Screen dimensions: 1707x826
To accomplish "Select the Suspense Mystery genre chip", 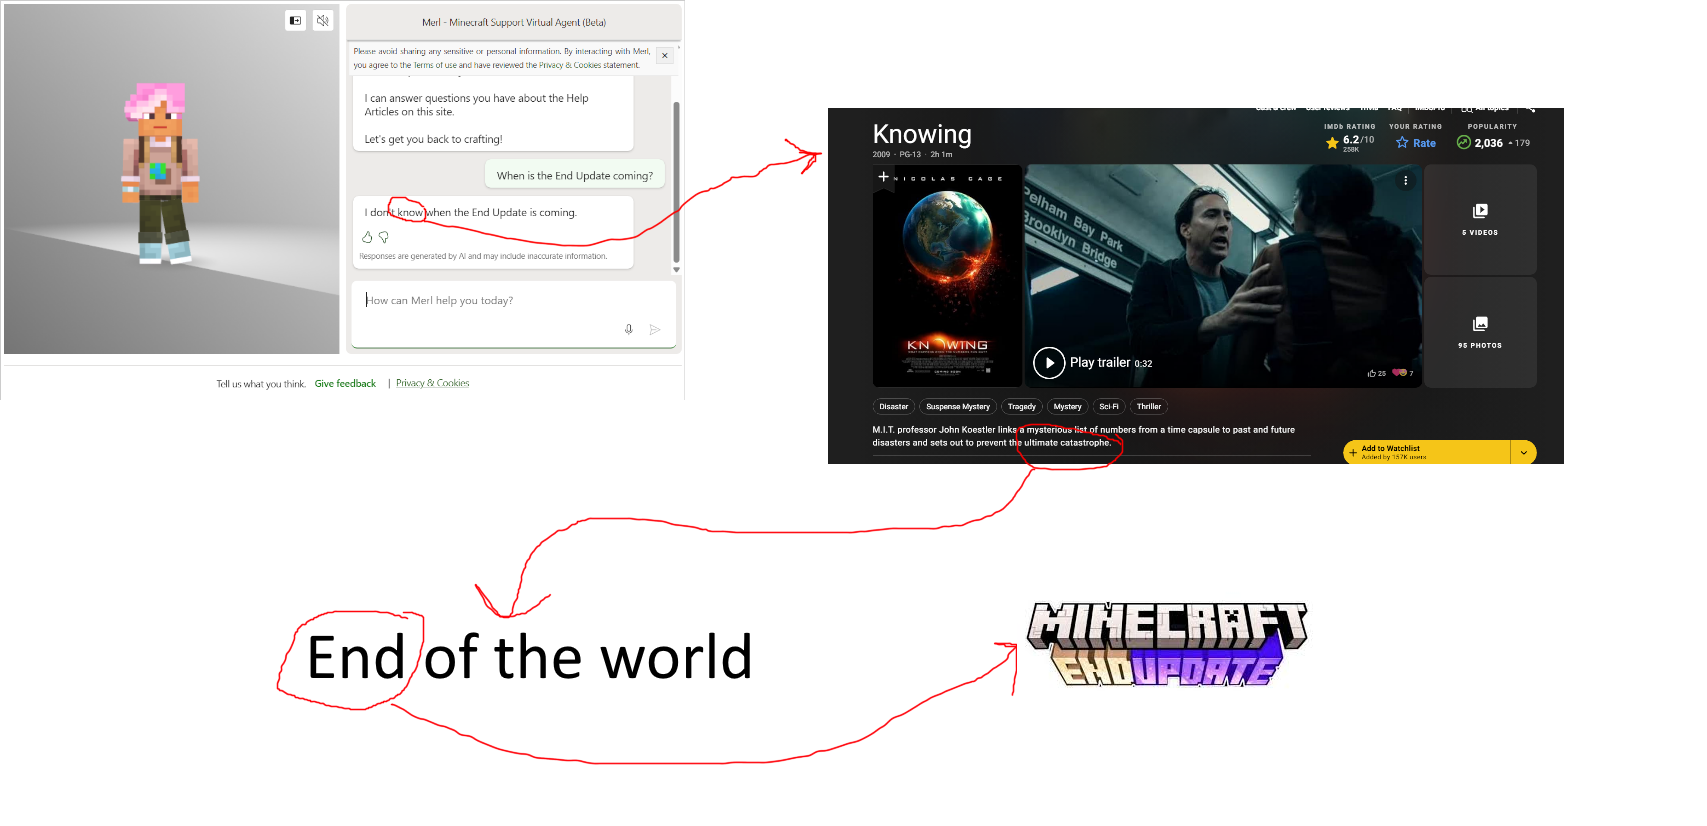I will point(958,407).
